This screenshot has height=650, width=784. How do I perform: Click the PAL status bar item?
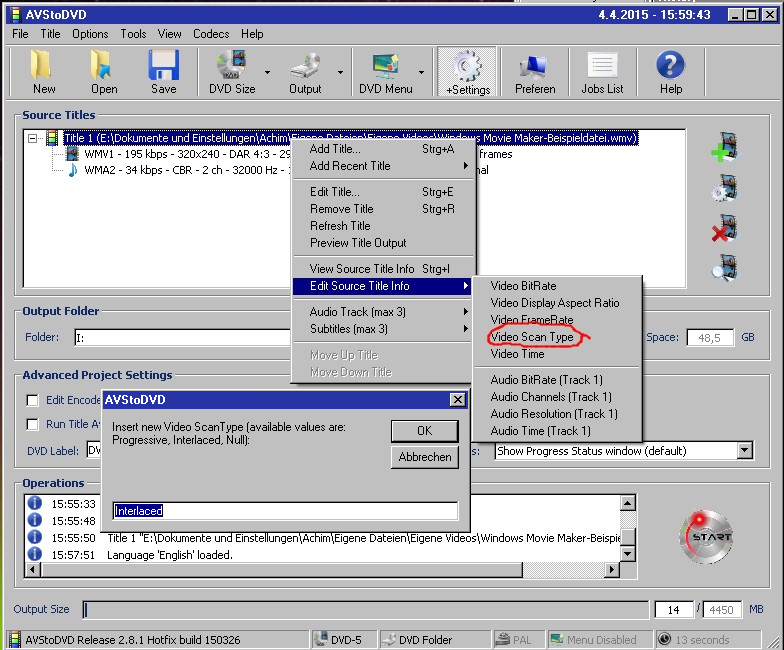(517, 640)
